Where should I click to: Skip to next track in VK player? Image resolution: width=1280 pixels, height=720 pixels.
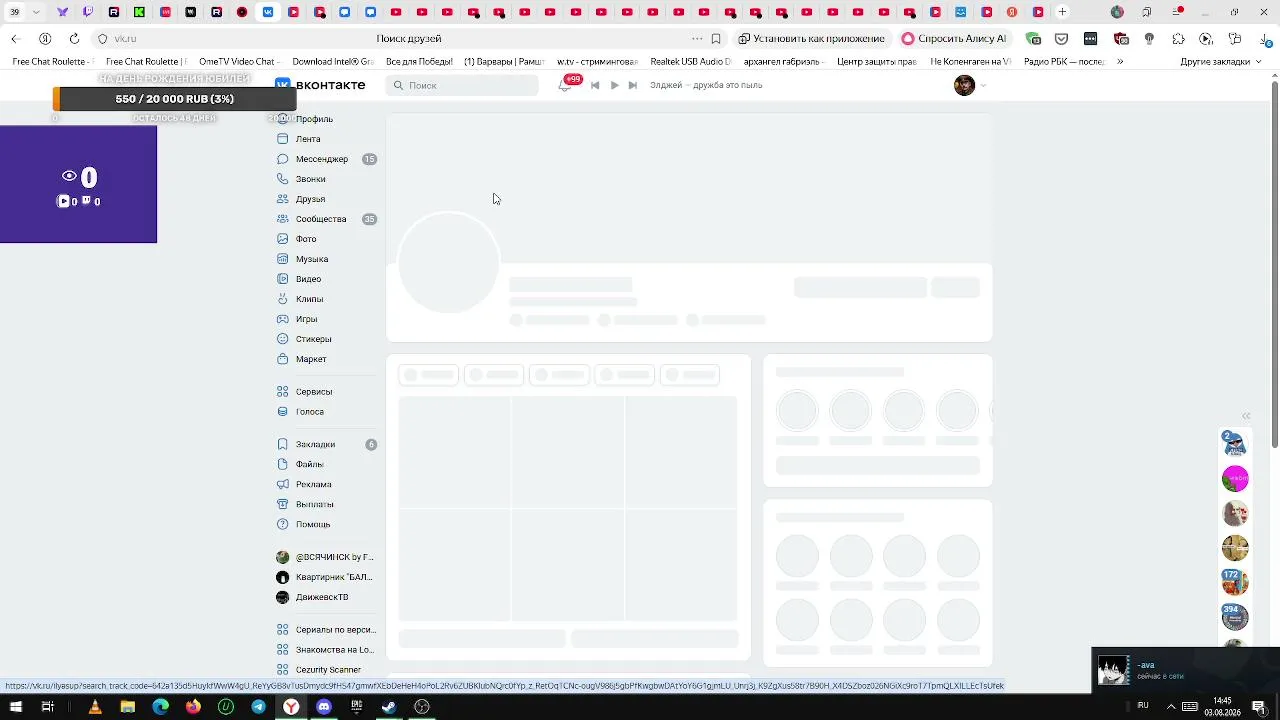click(x=632, y=85)
